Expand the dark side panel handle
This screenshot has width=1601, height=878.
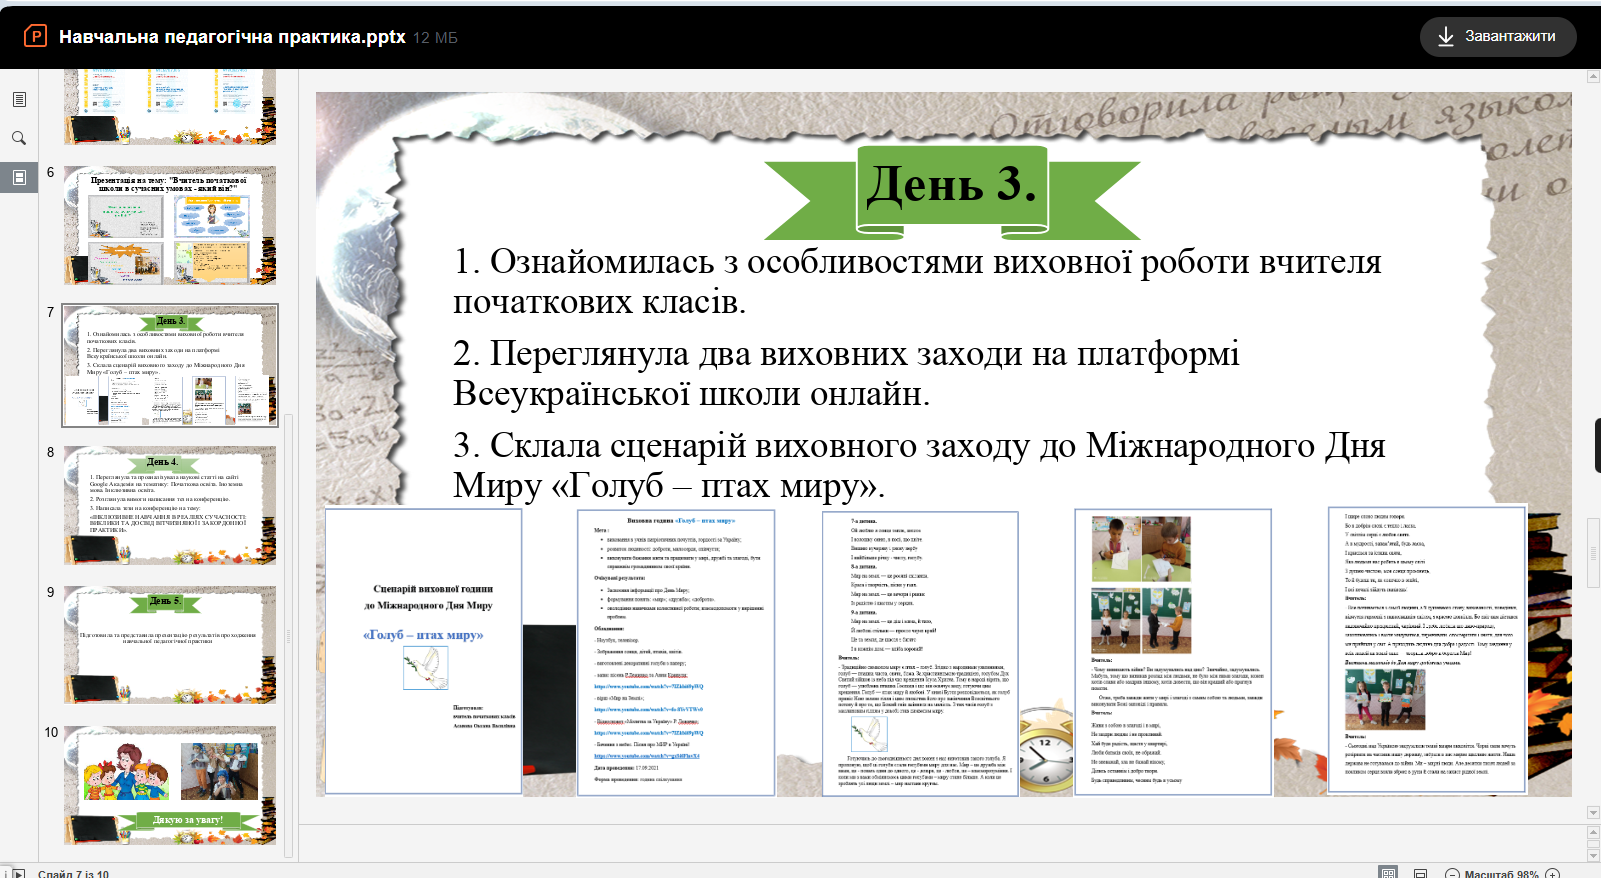pos(1596,445)
